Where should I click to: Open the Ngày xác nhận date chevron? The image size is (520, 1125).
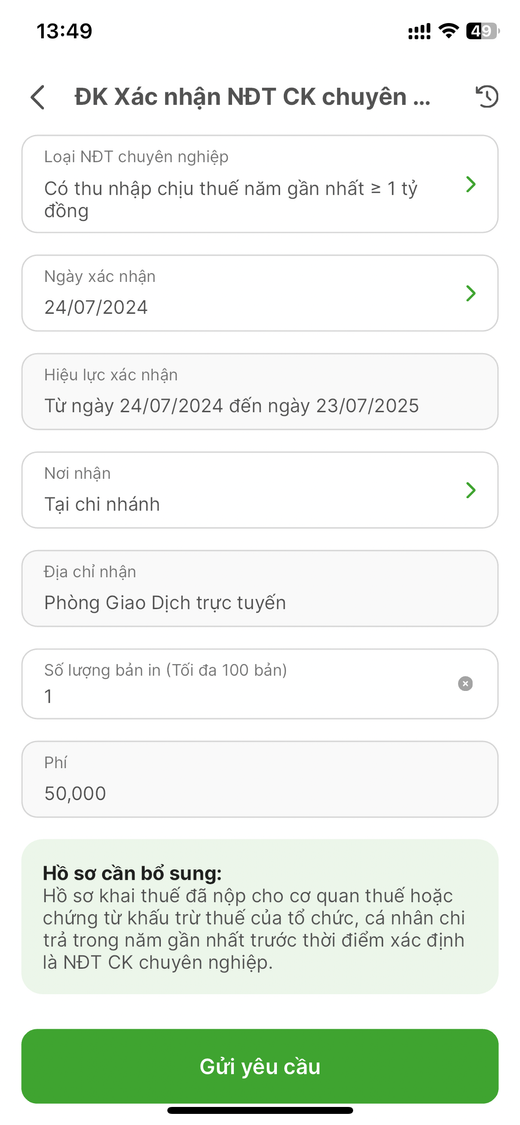(471, 293)
